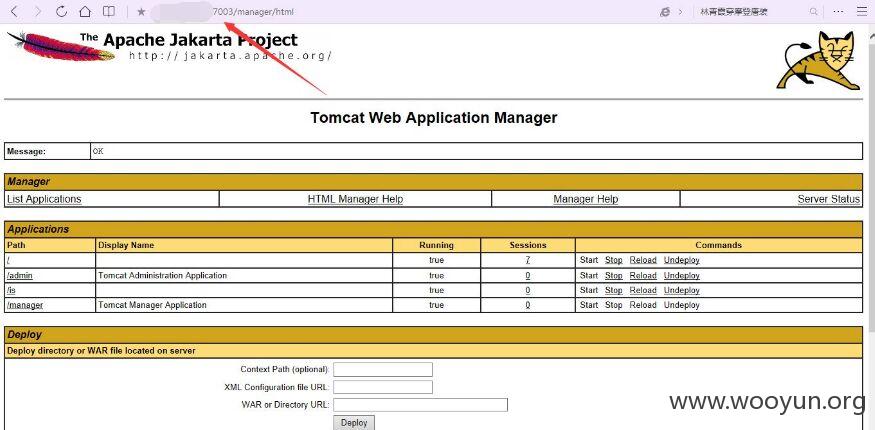
Task: Click the Sessions column header
Action: coord(528,245)
